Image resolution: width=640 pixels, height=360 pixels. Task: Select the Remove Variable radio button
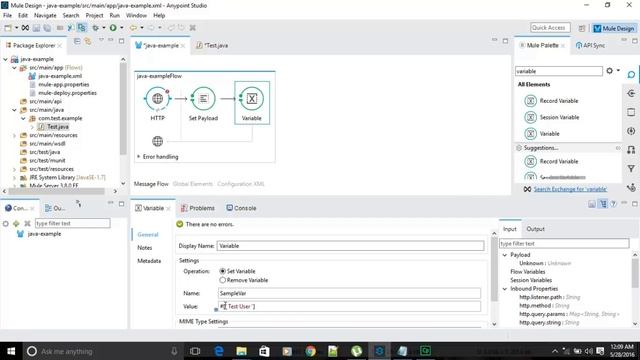(222, 280)
